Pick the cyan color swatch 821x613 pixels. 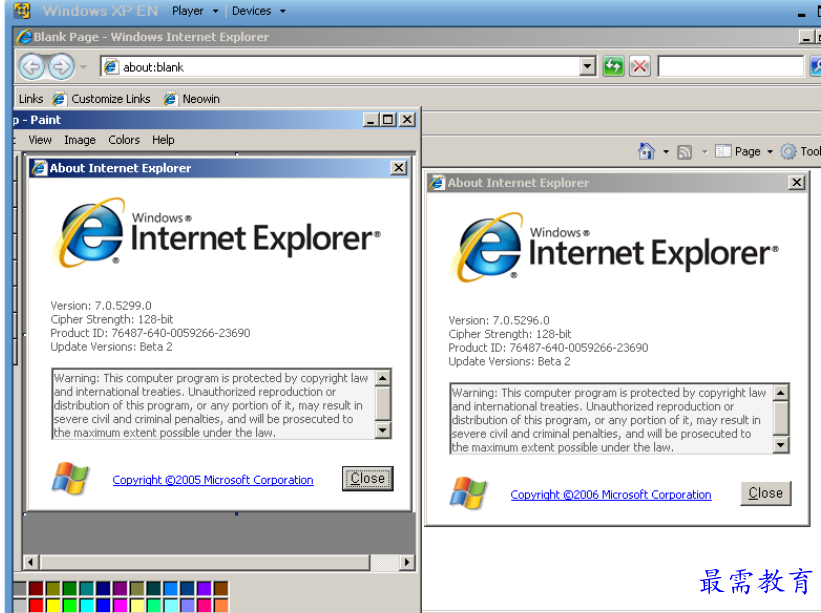86,605
